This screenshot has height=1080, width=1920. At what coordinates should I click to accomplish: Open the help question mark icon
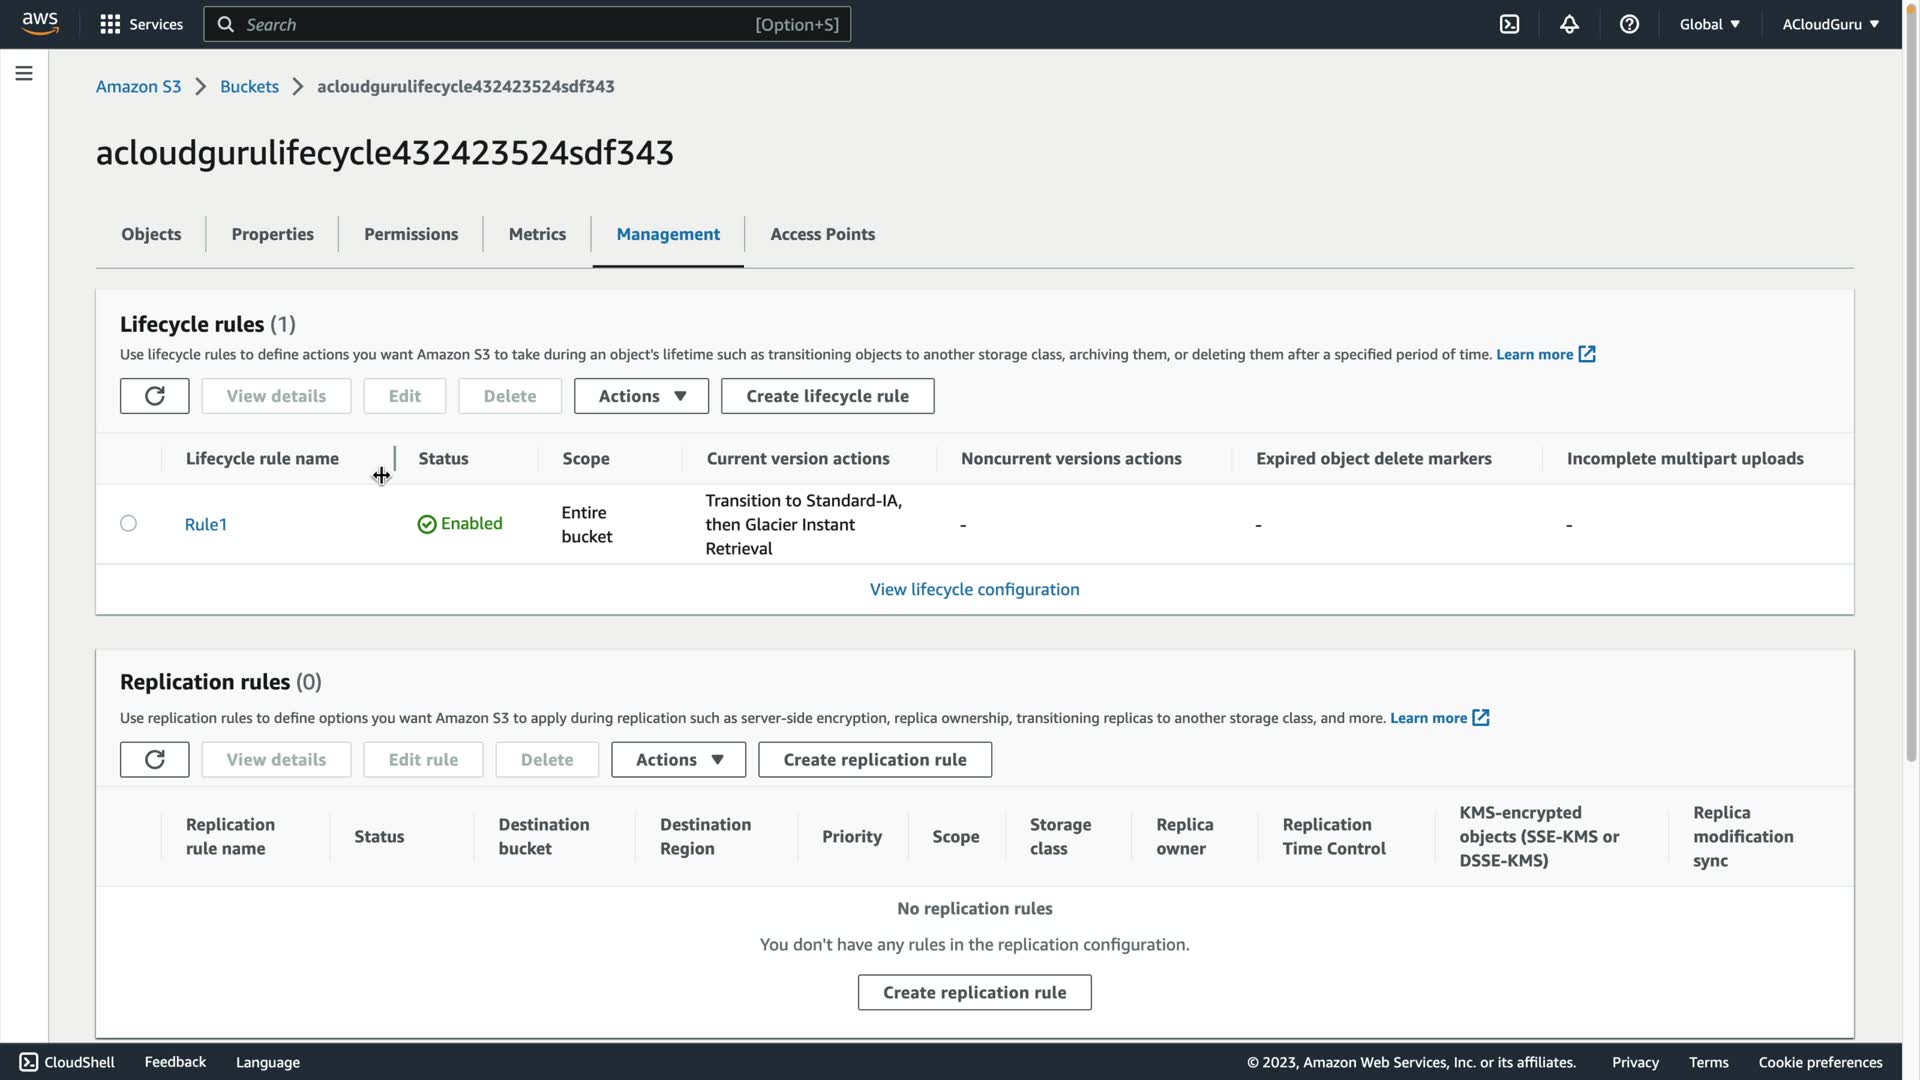[1629, 24]
